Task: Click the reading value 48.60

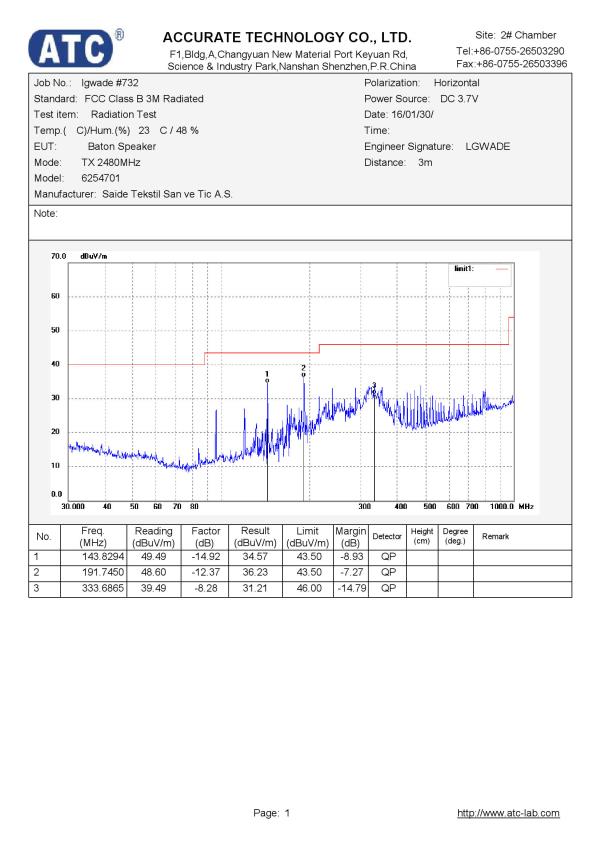Action: coord(154,573)
